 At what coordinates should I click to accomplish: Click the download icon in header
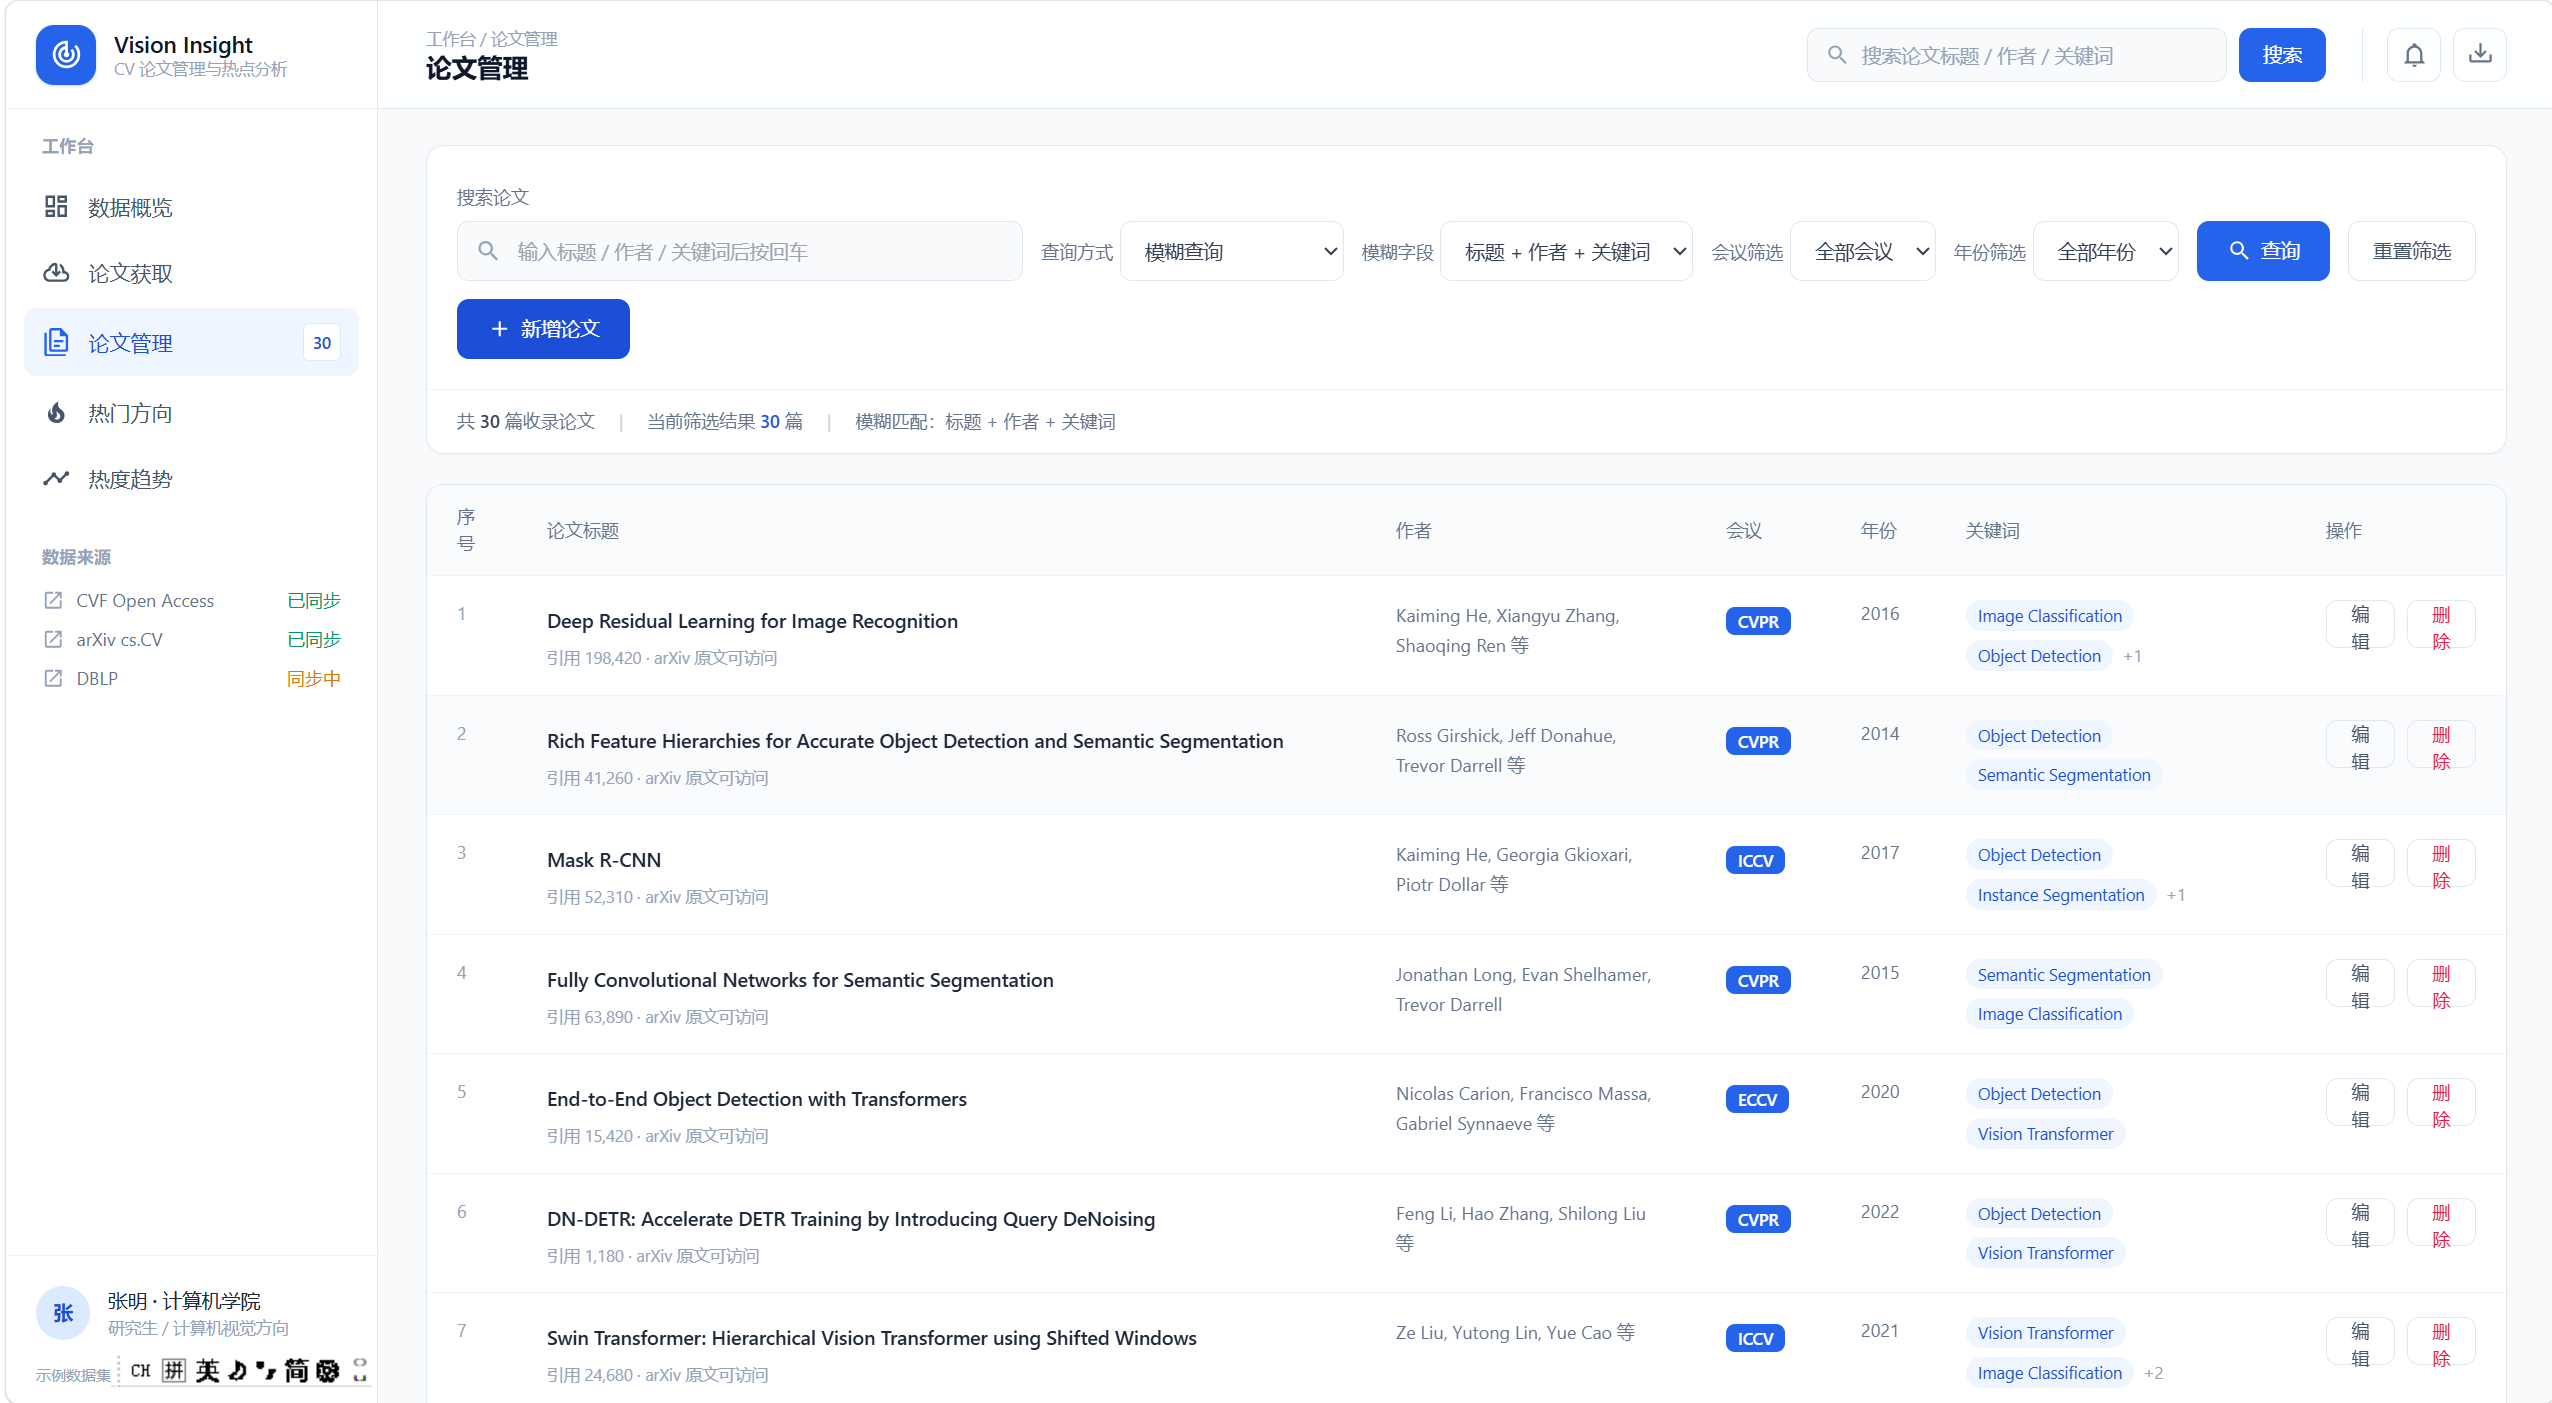(x=2480, y=55)
